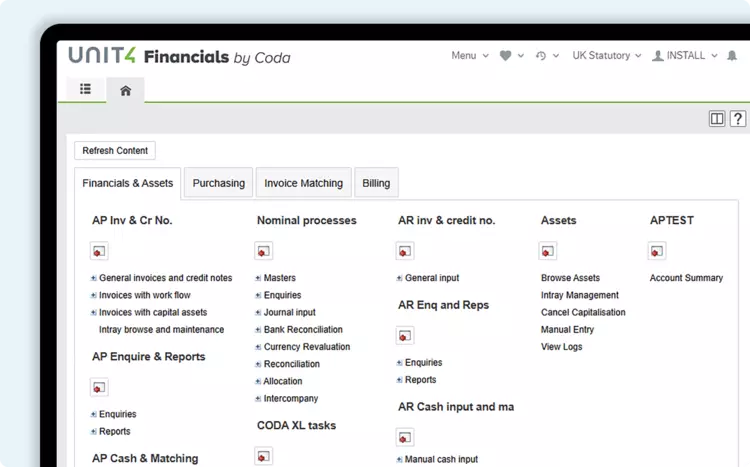This screenshot has width=750, height=467.
Task: Expand the INSTALL user dropdown arrow
Action: [x=714, y=56]
